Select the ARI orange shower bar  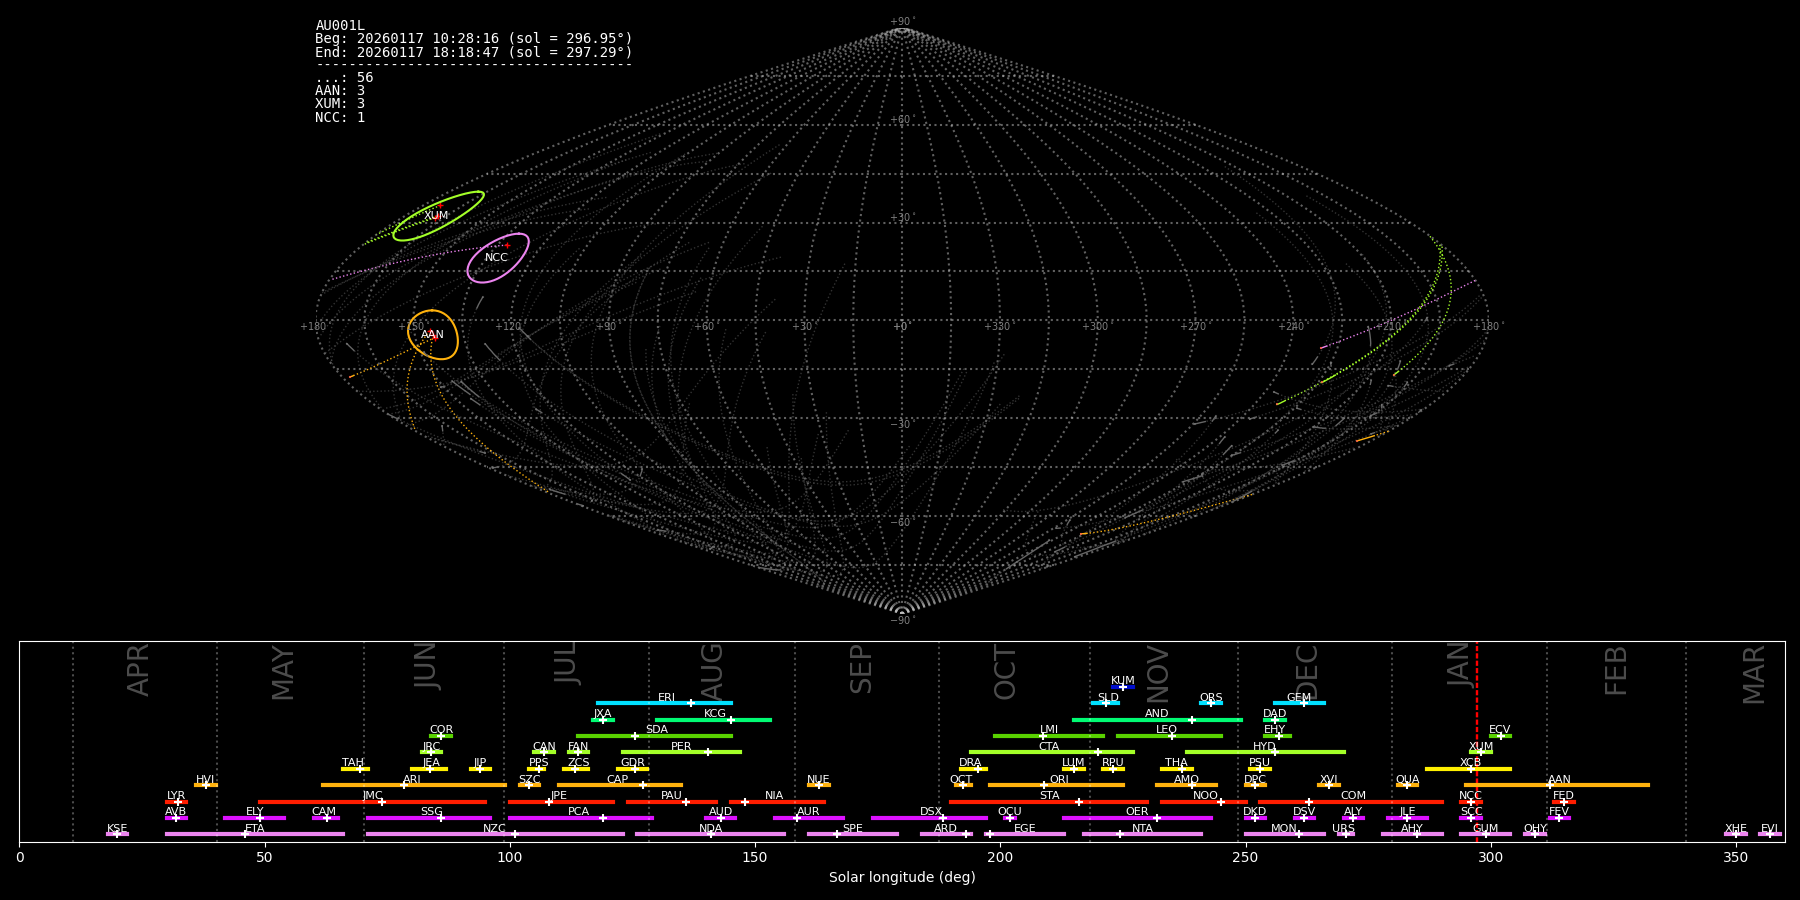point(414,785)
